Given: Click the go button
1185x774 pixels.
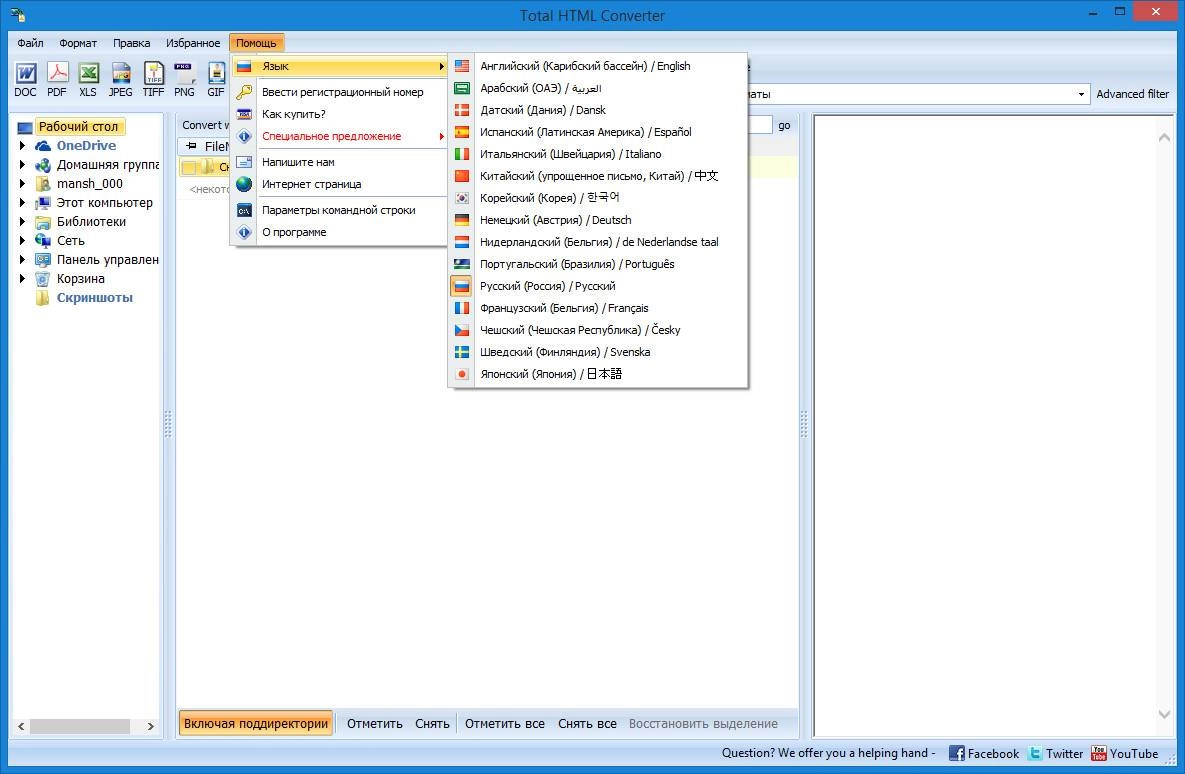Looking at the screenshot, I should coord(784,125).
